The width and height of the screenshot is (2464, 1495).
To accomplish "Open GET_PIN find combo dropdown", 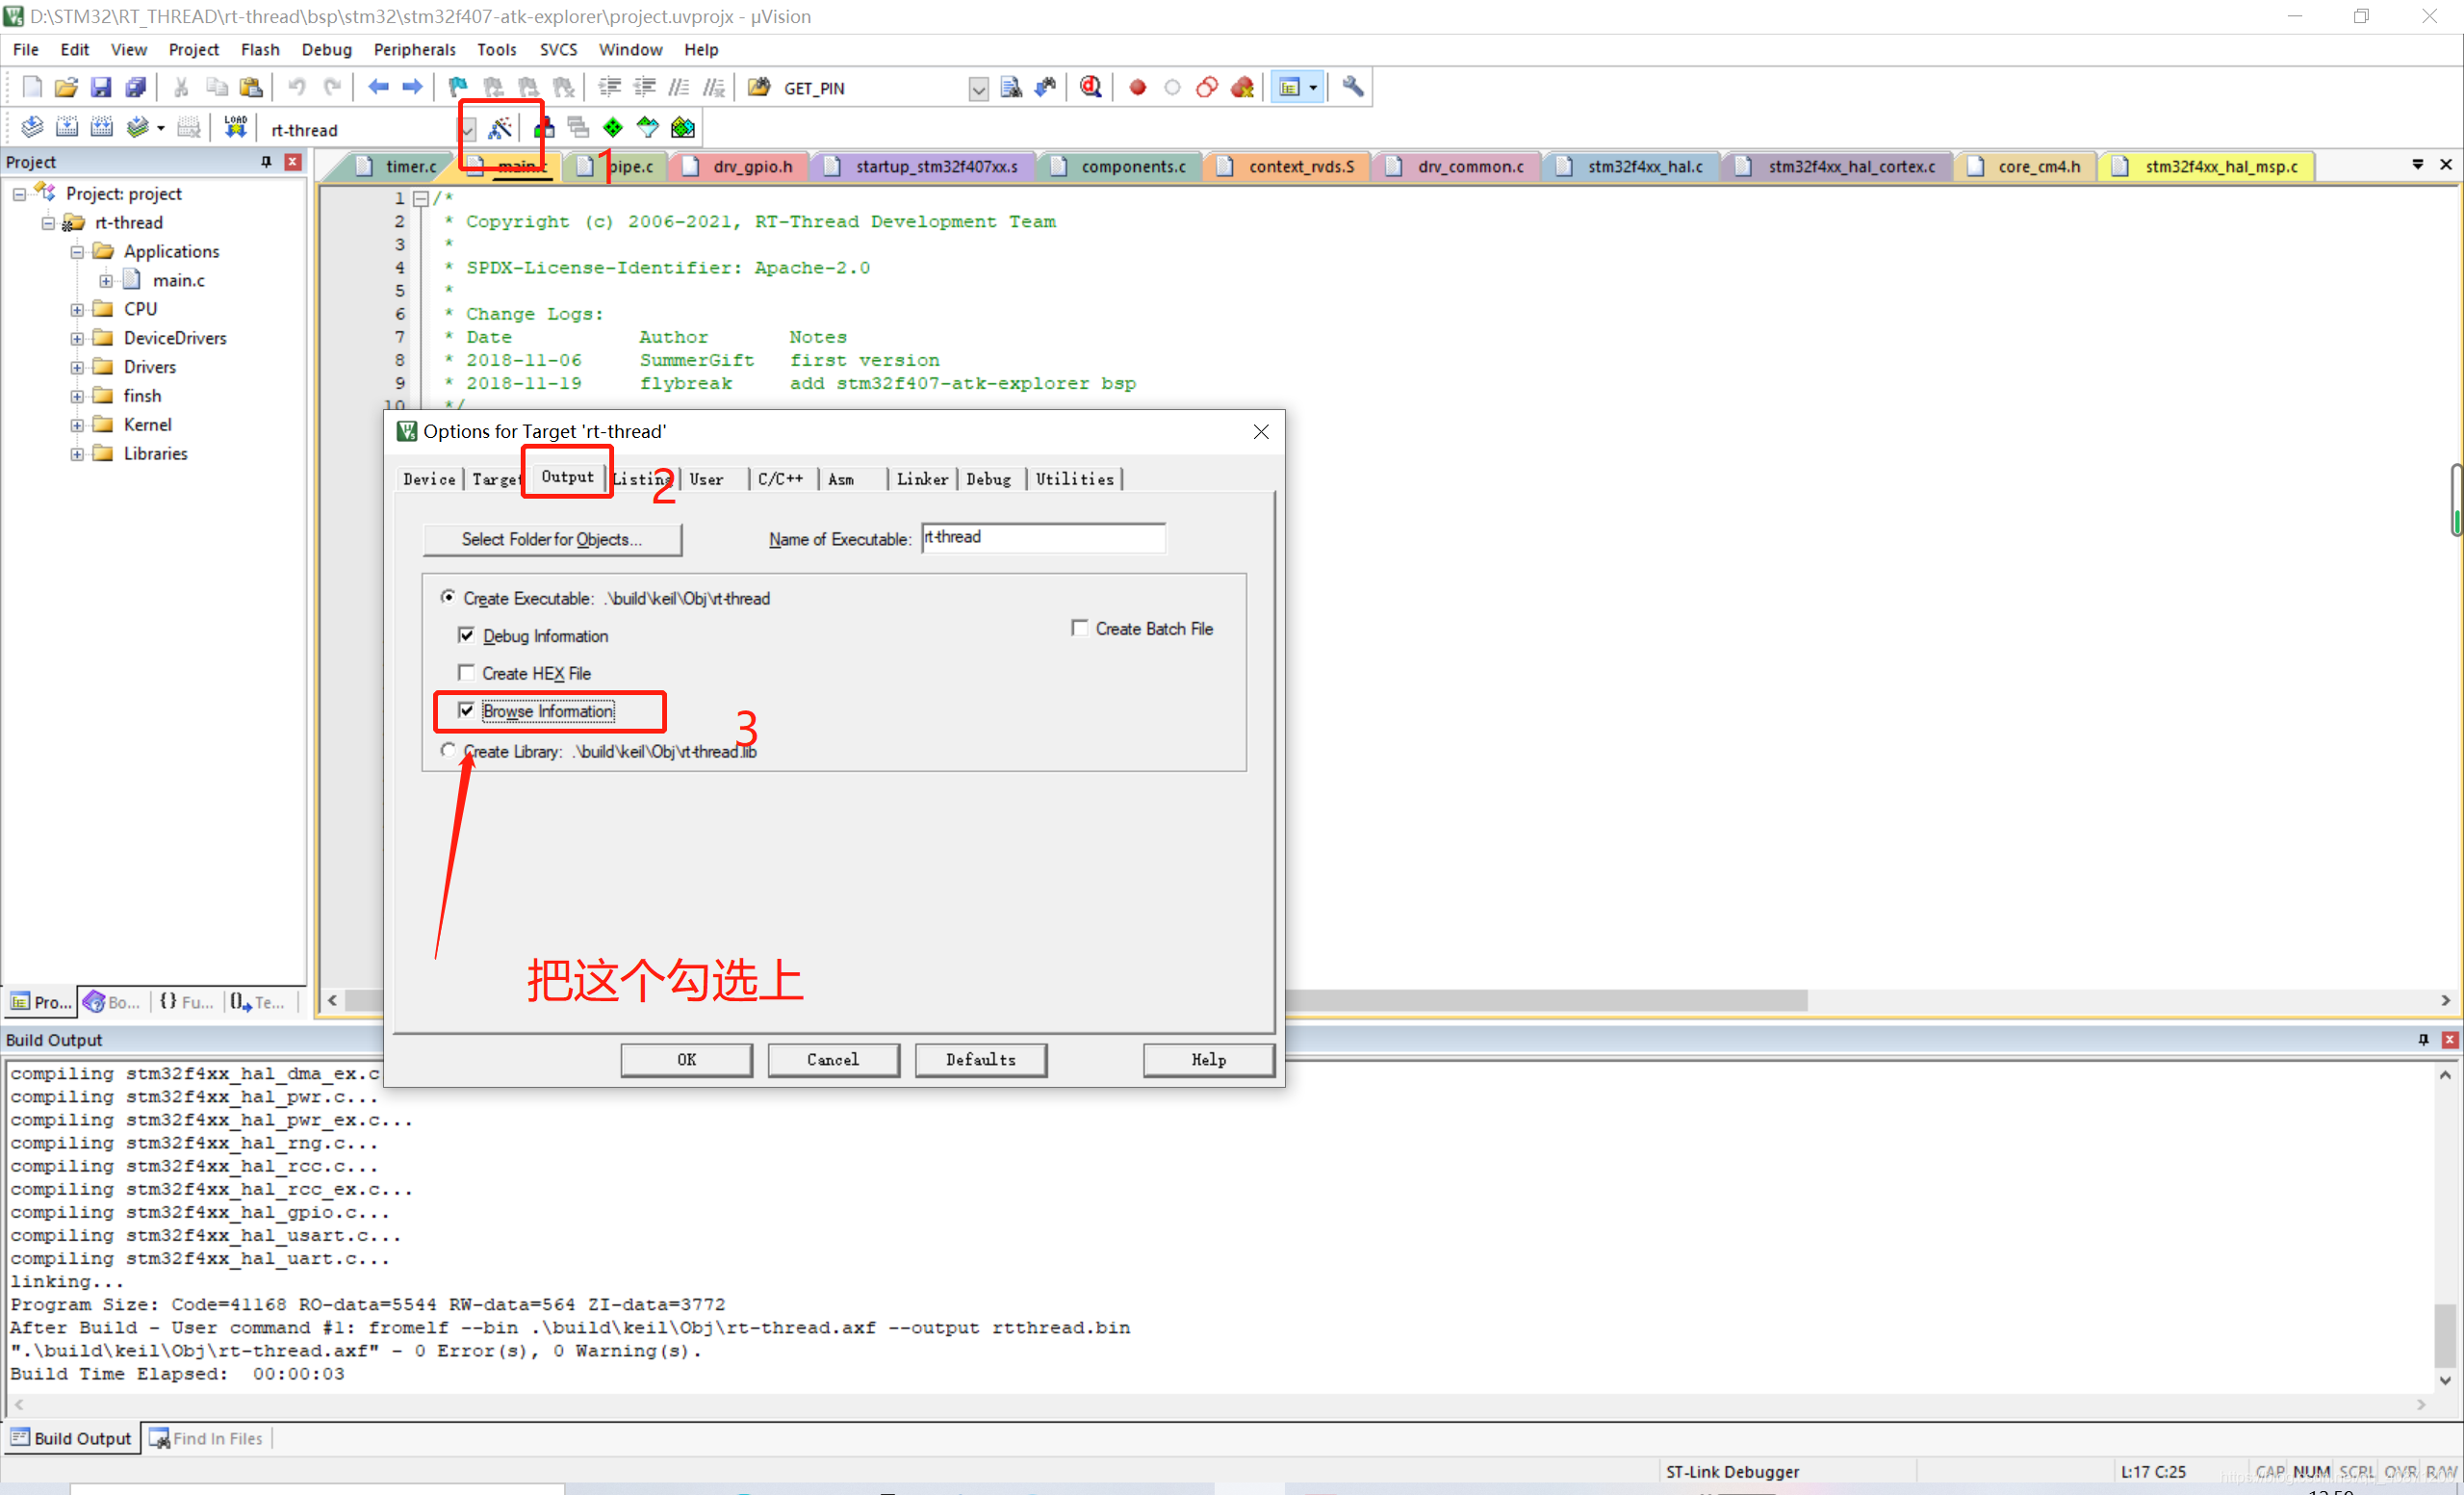I will tap(978, 88).
